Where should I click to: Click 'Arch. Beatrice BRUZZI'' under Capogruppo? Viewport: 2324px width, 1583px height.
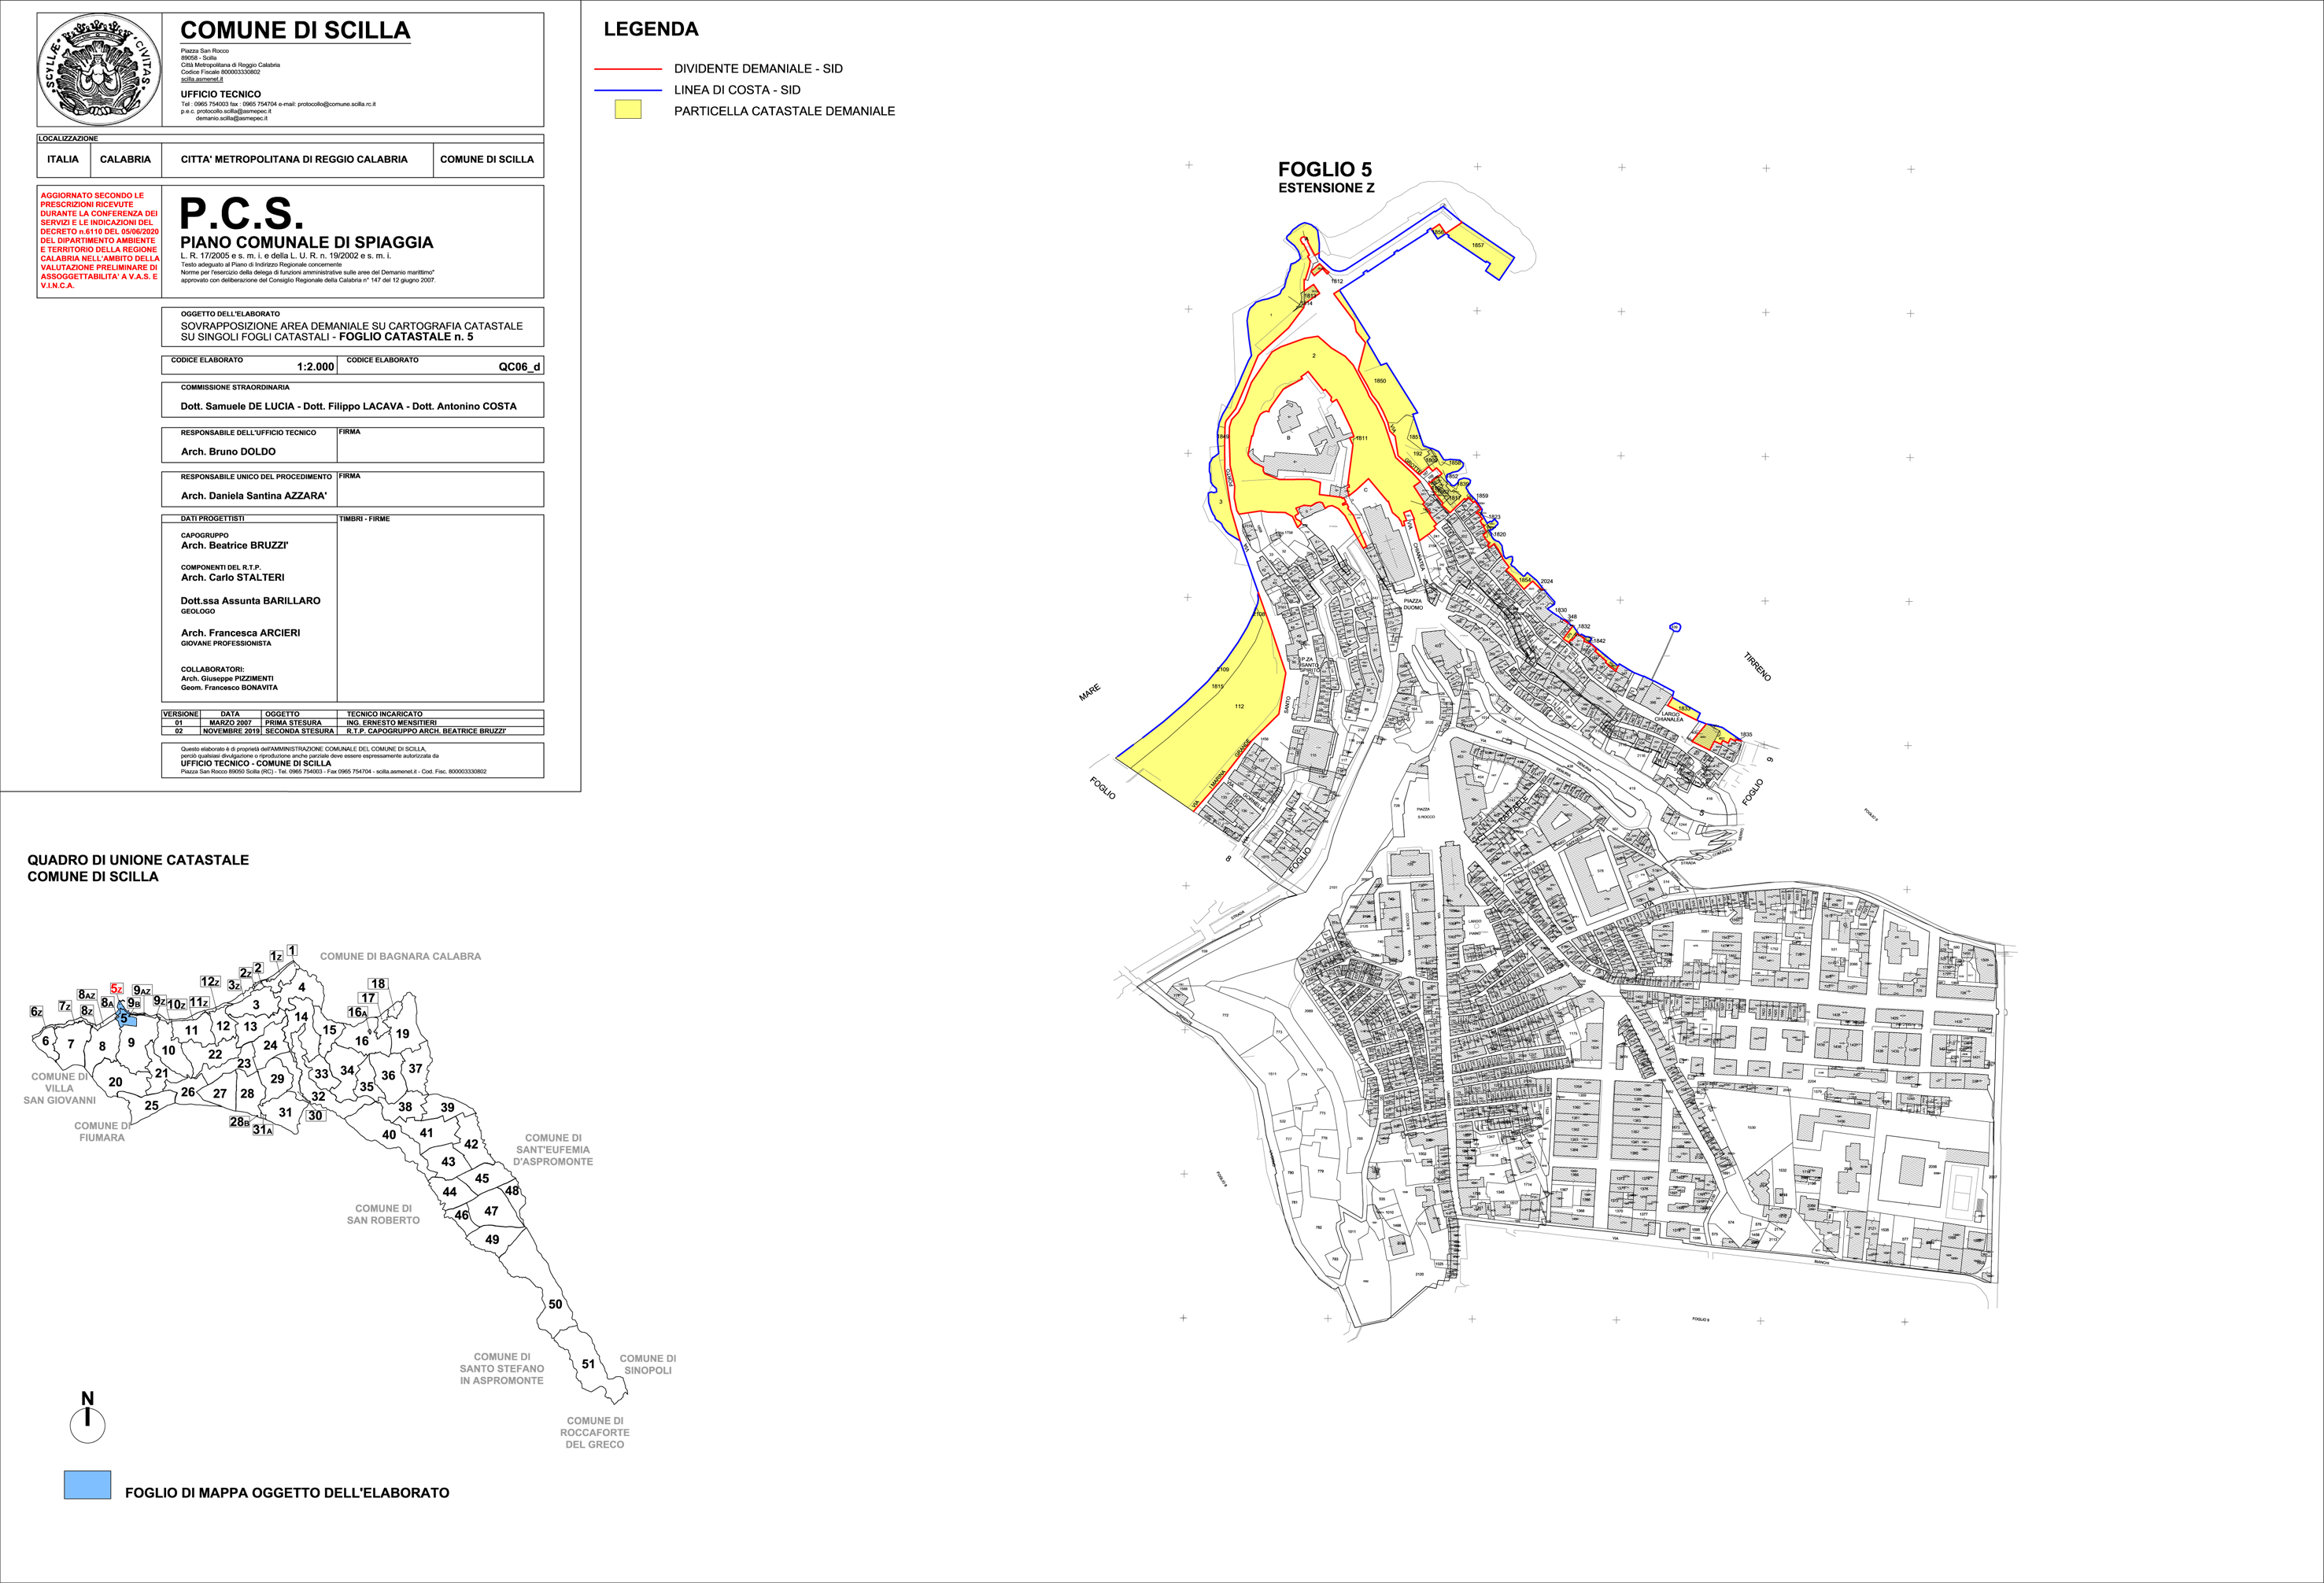click(234, 545)
